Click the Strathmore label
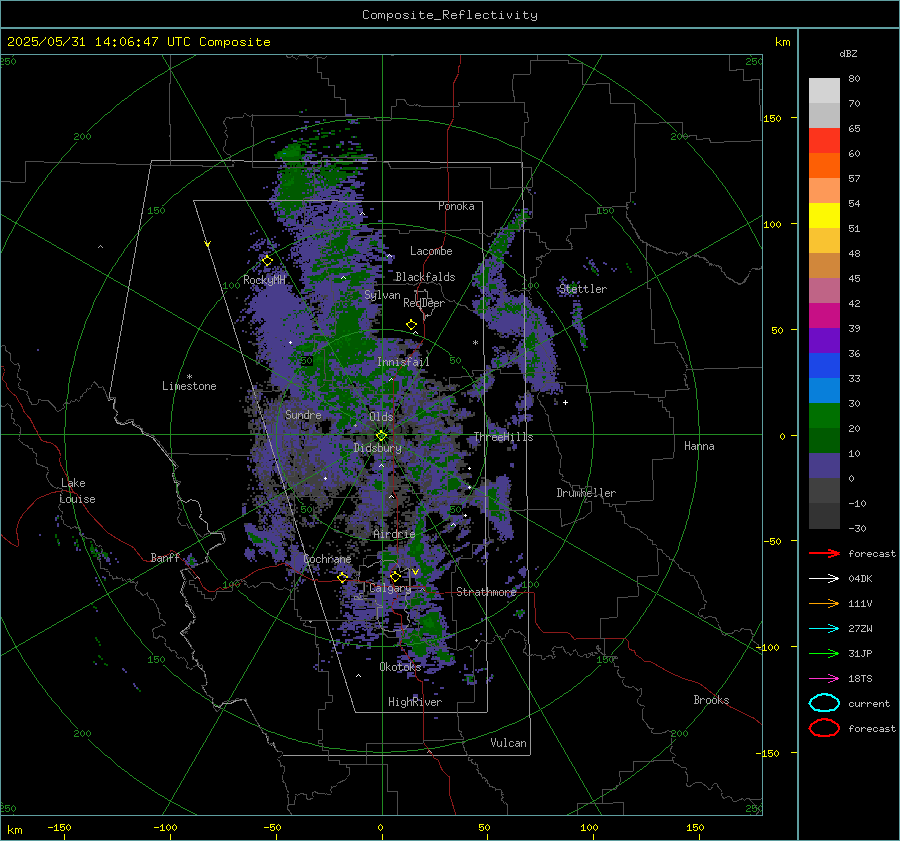This screenshot has width=900, height=841. tap(486, 592)
